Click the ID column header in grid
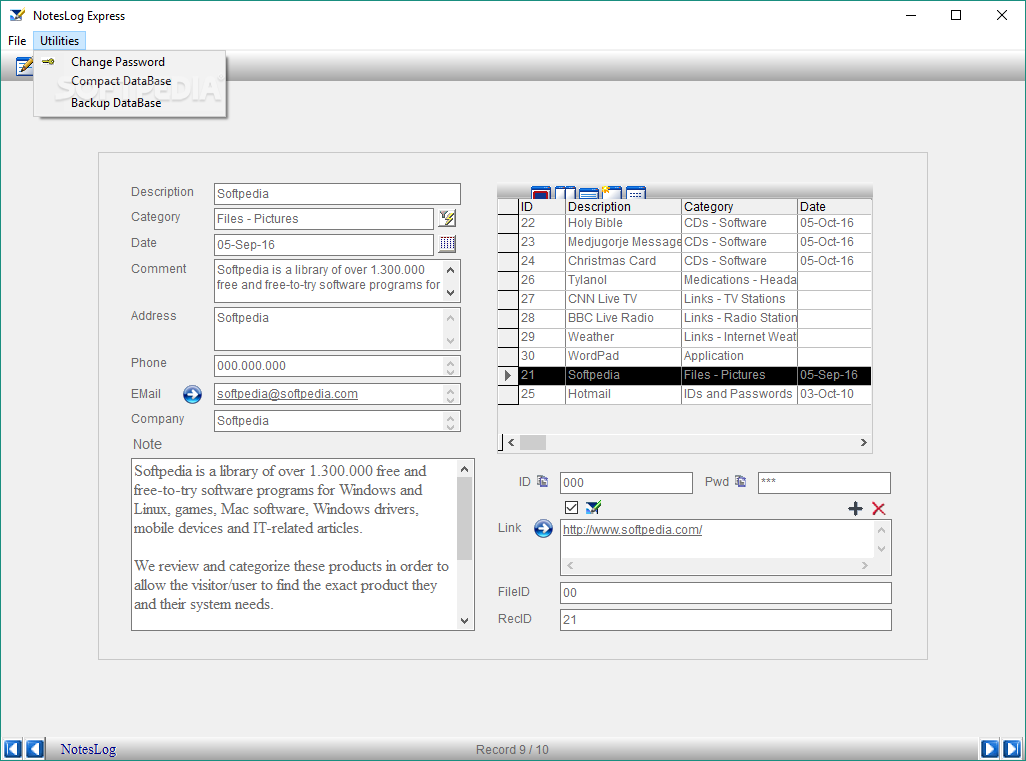1026x761 pixels. pyautogui.click(x=542, y=206)
